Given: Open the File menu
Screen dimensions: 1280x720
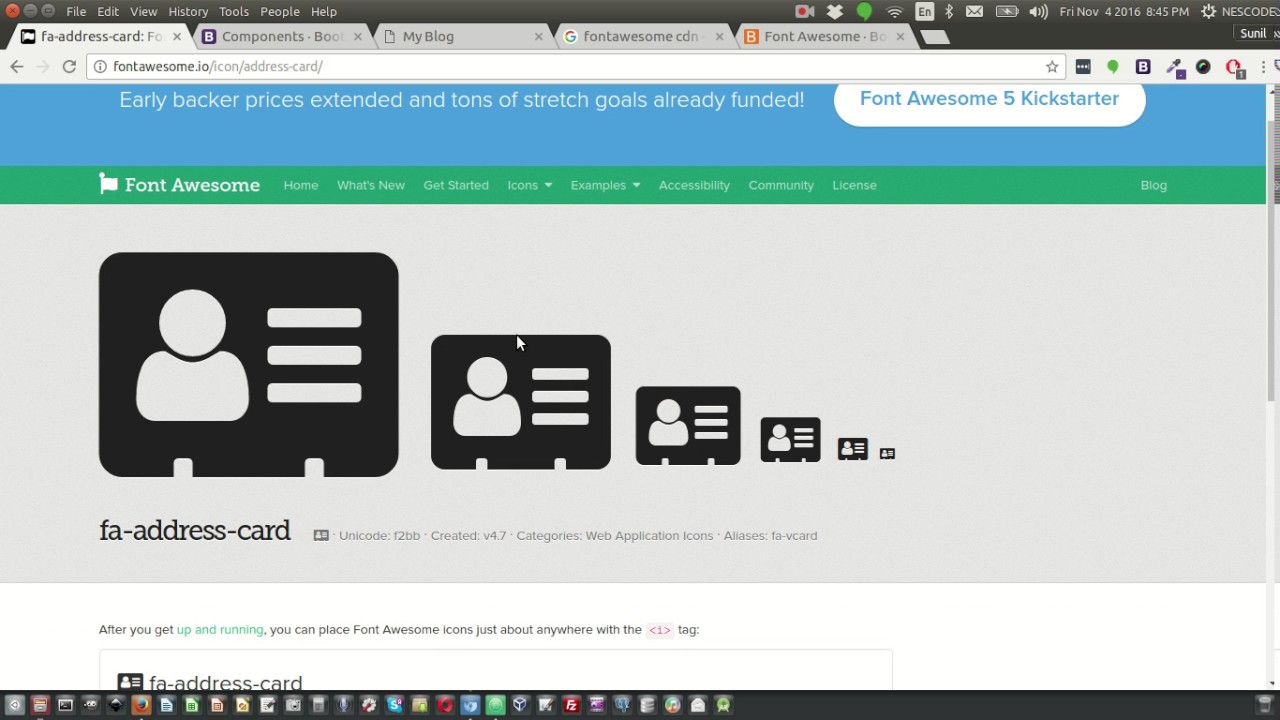Looking at the screenshot, I should point(76,12).
